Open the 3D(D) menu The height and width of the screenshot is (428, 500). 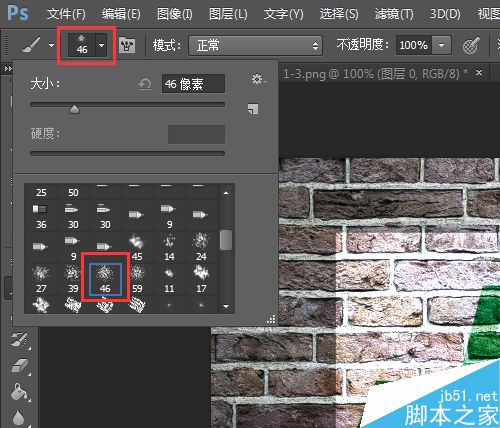445,14
